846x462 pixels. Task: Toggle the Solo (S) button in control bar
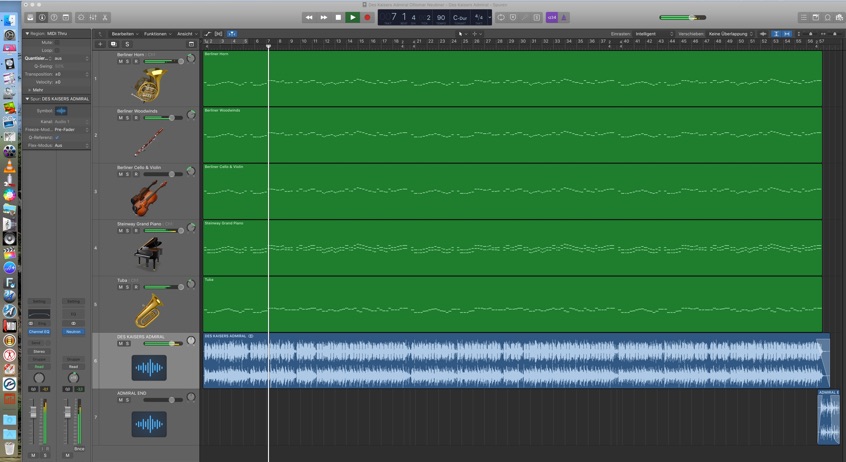click(x=537, y=17)
